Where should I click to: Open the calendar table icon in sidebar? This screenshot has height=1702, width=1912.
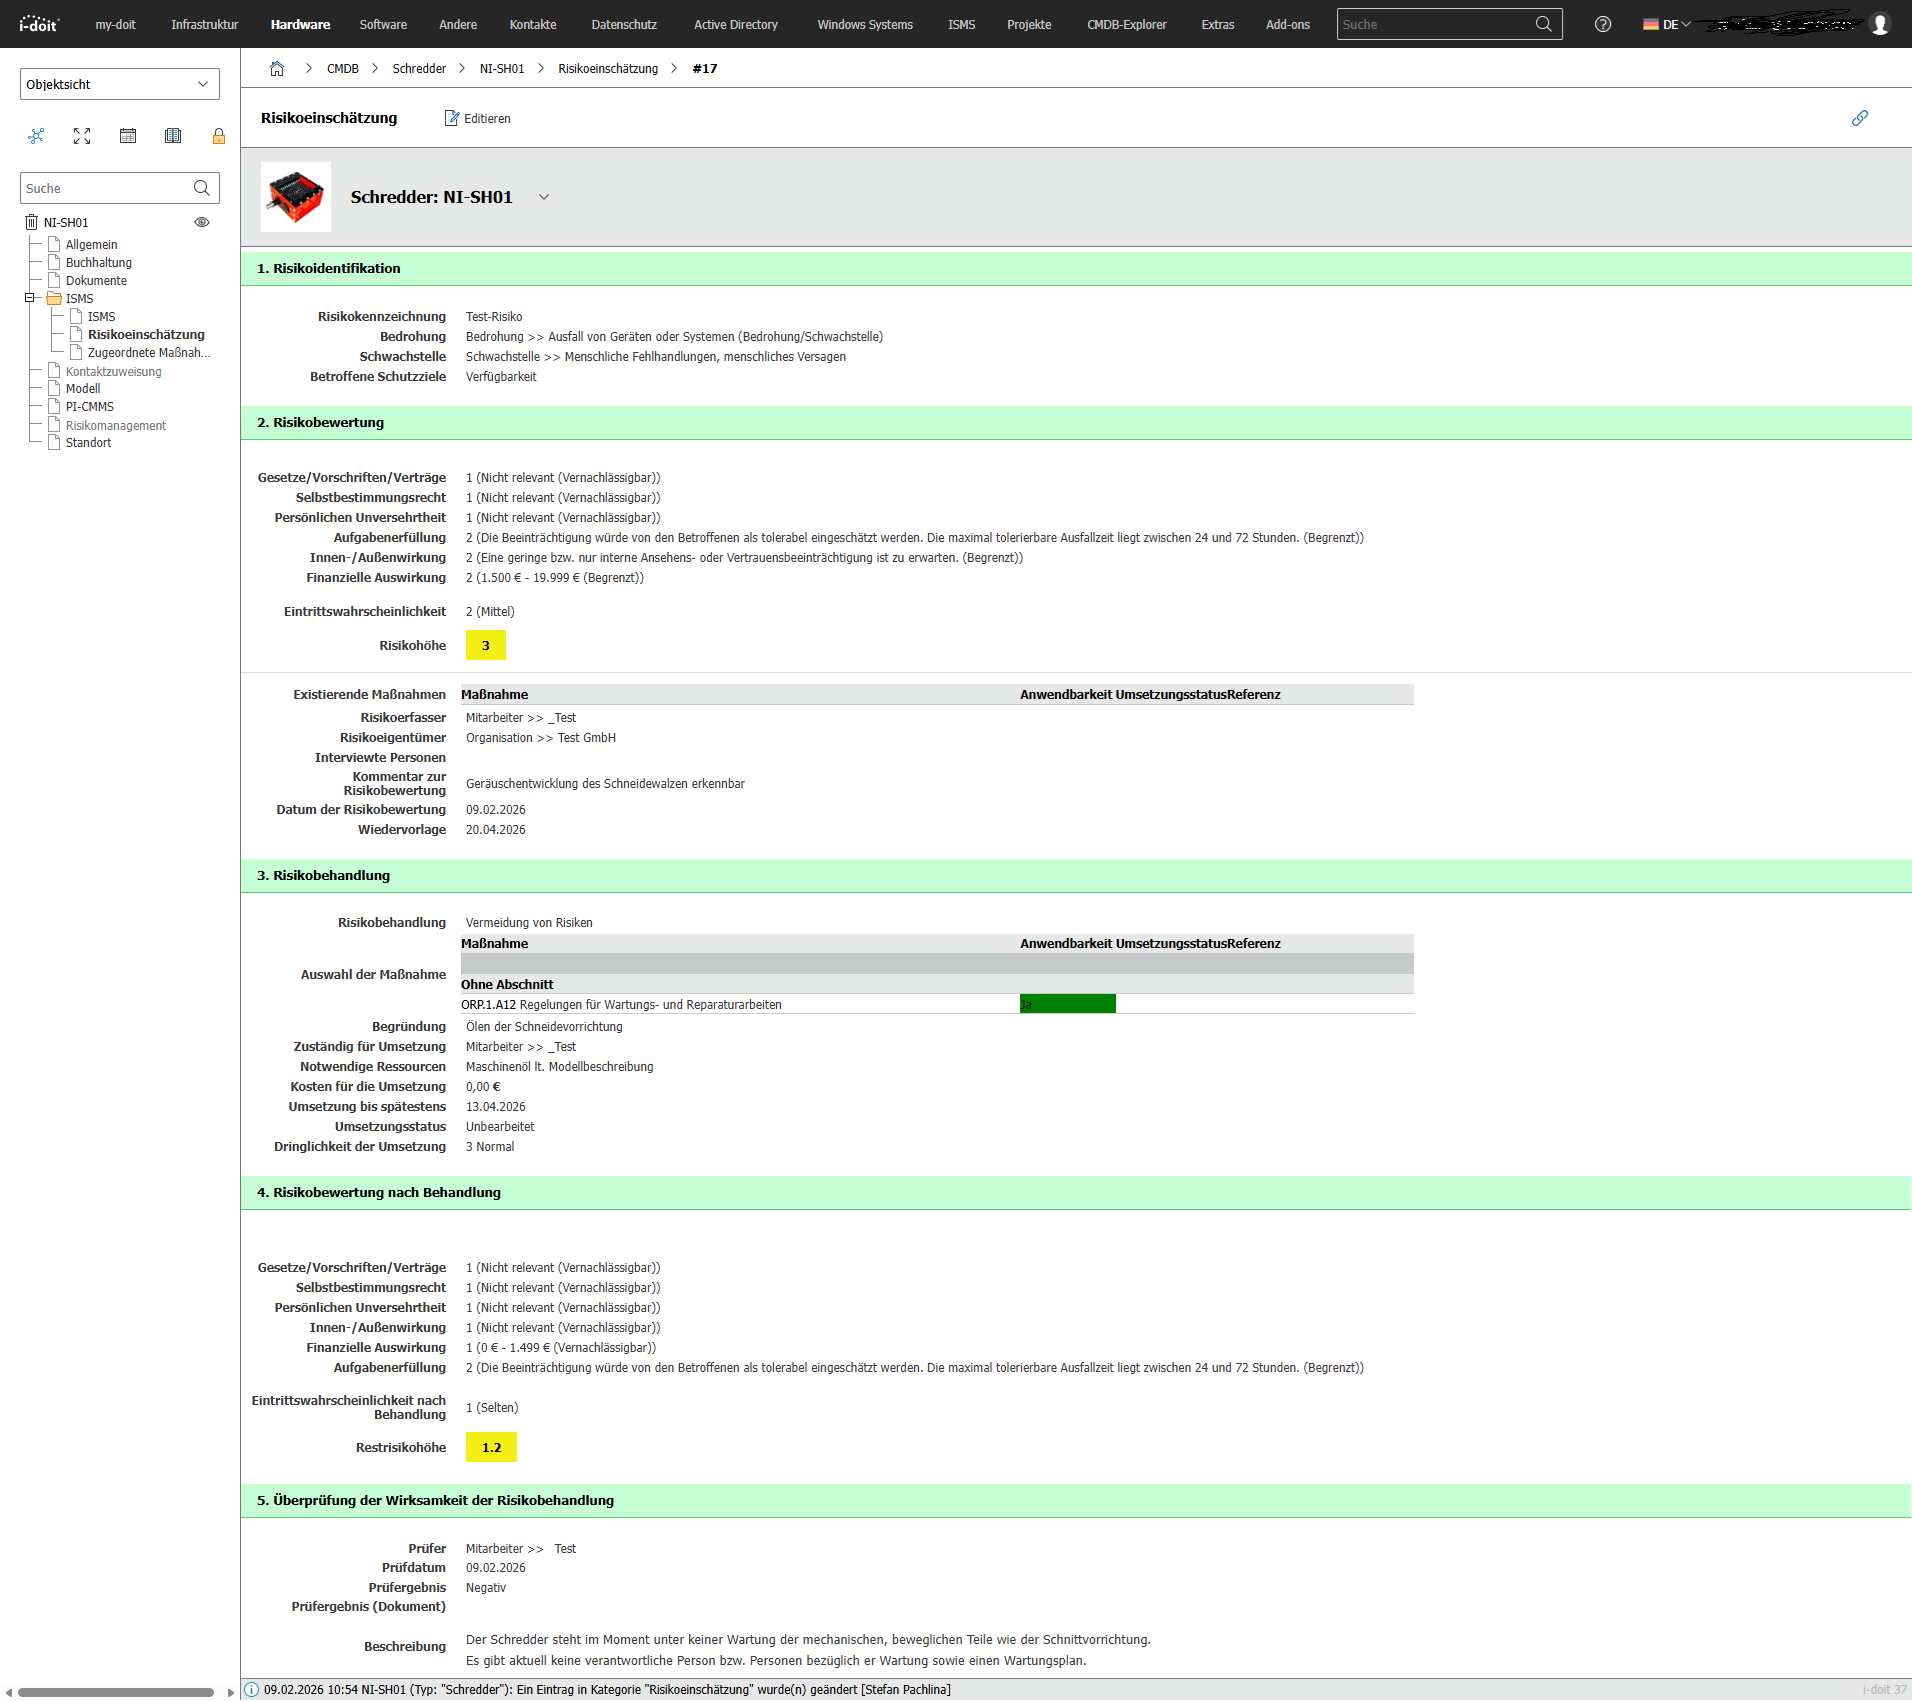pos(128,136)
